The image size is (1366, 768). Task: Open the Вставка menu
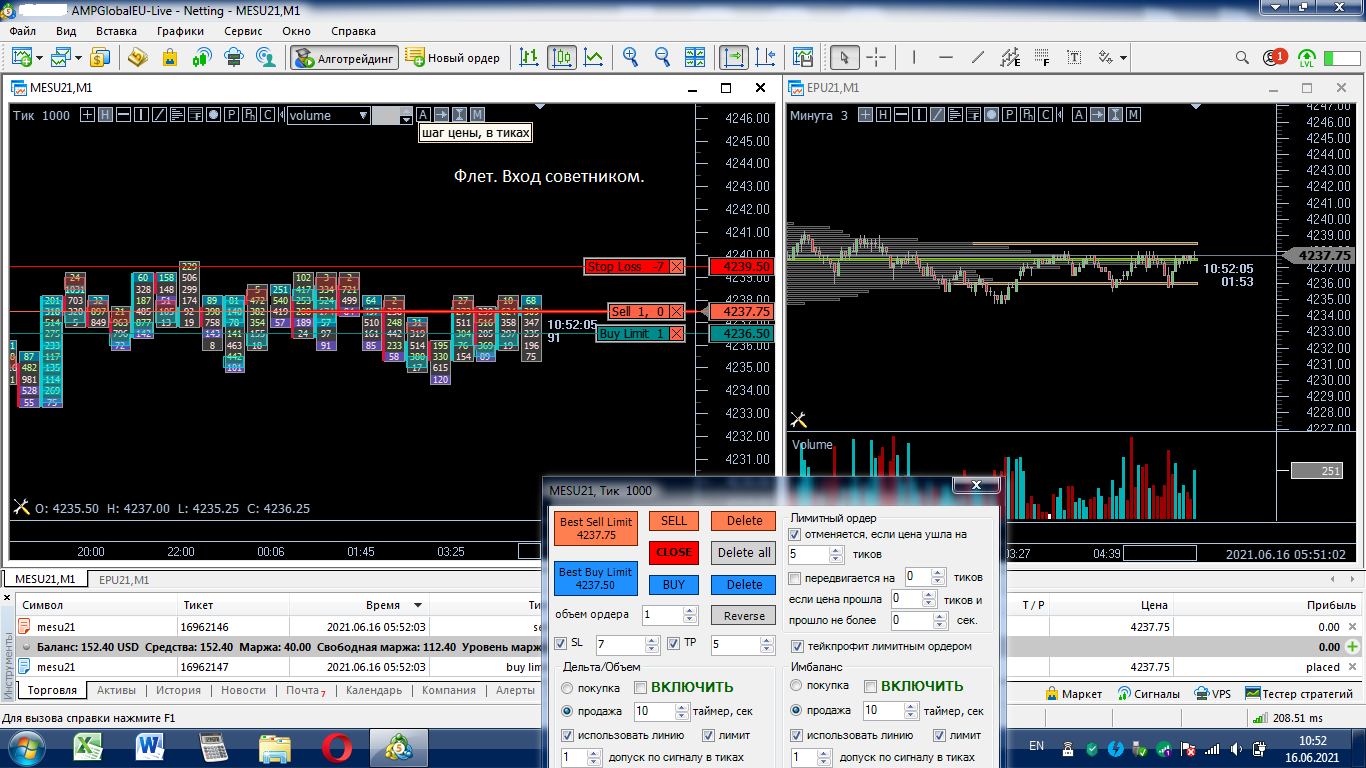116,31
